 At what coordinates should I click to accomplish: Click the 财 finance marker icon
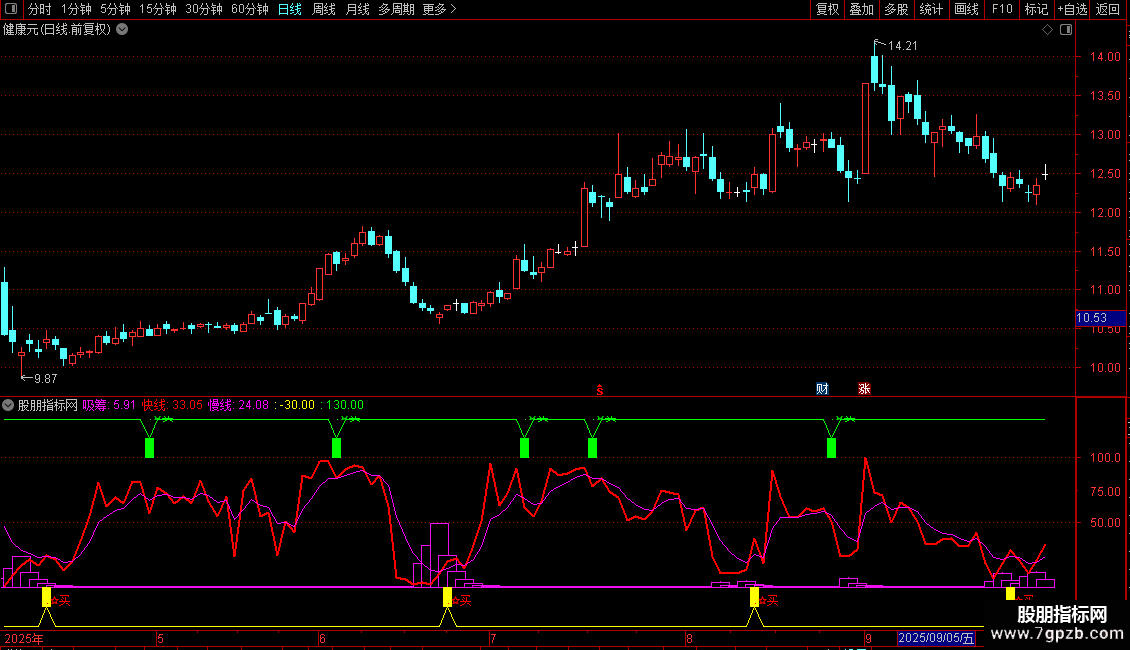tap(822, 389)
